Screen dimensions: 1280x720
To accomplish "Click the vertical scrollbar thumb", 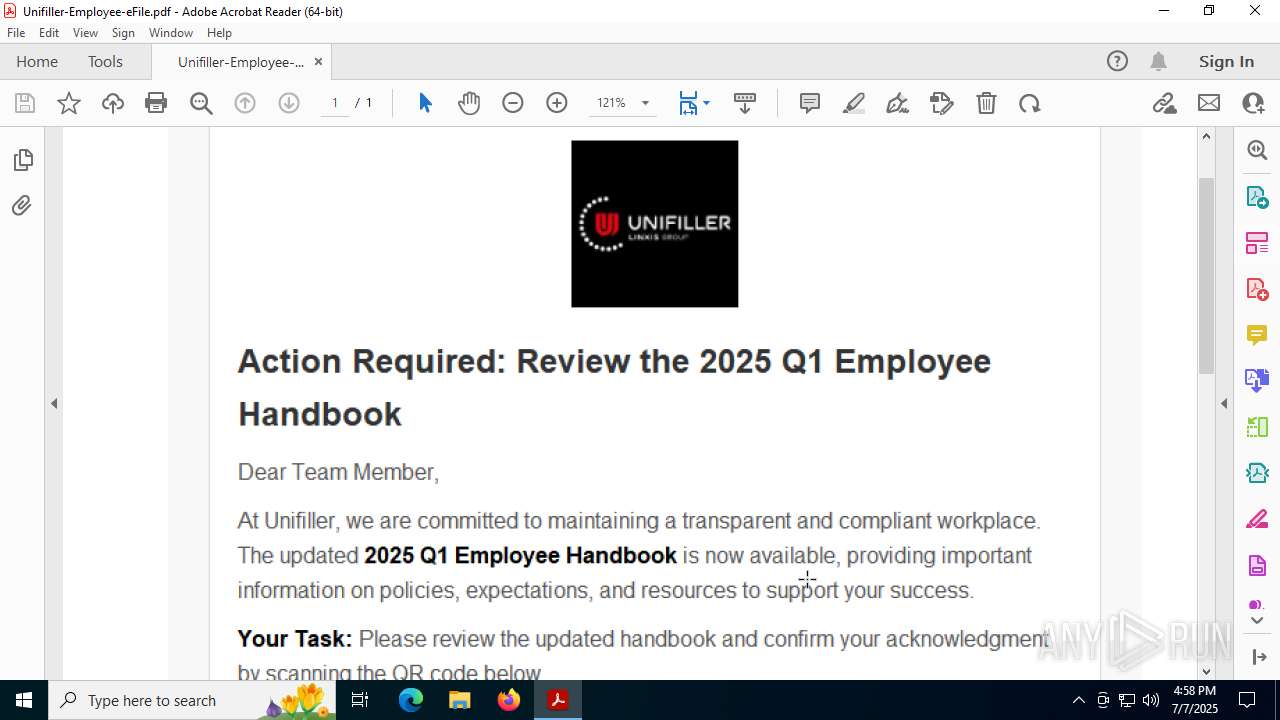I will [x=1206, y=276].
